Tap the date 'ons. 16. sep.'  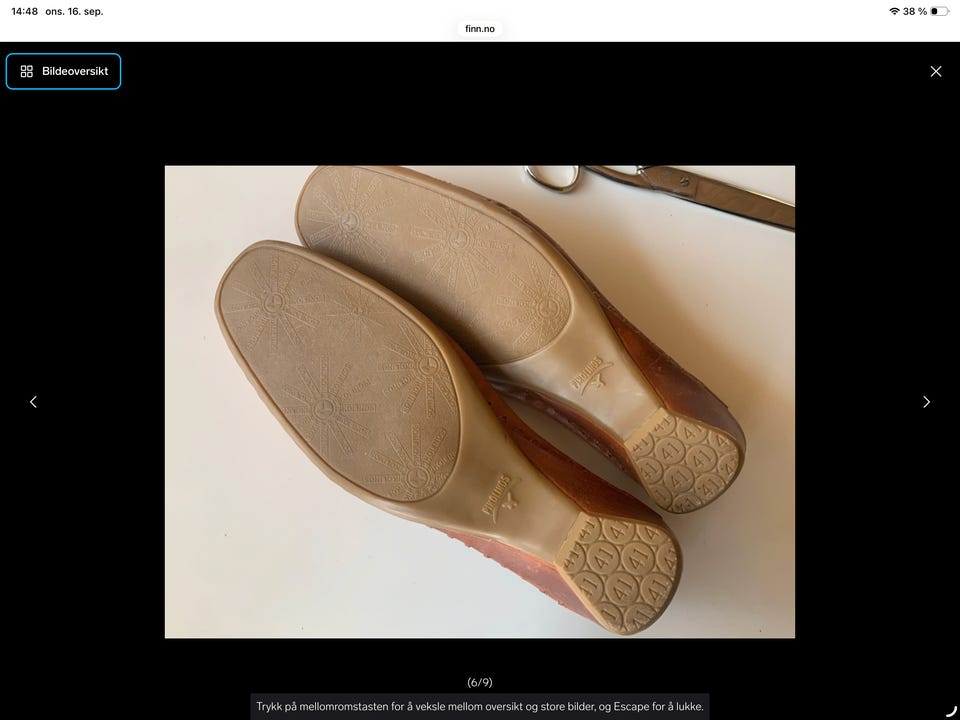click(74, 12)
